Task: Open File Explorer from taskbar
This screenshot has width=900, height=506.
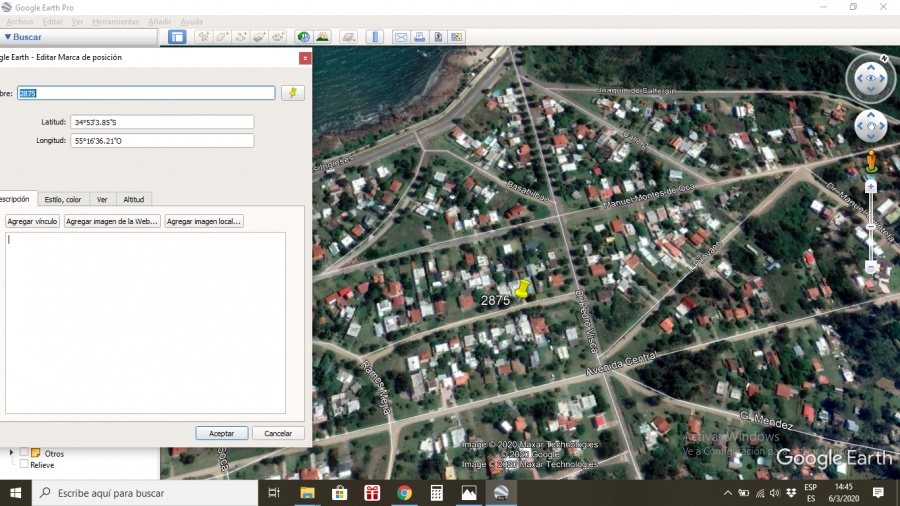Action: [307, 493]
